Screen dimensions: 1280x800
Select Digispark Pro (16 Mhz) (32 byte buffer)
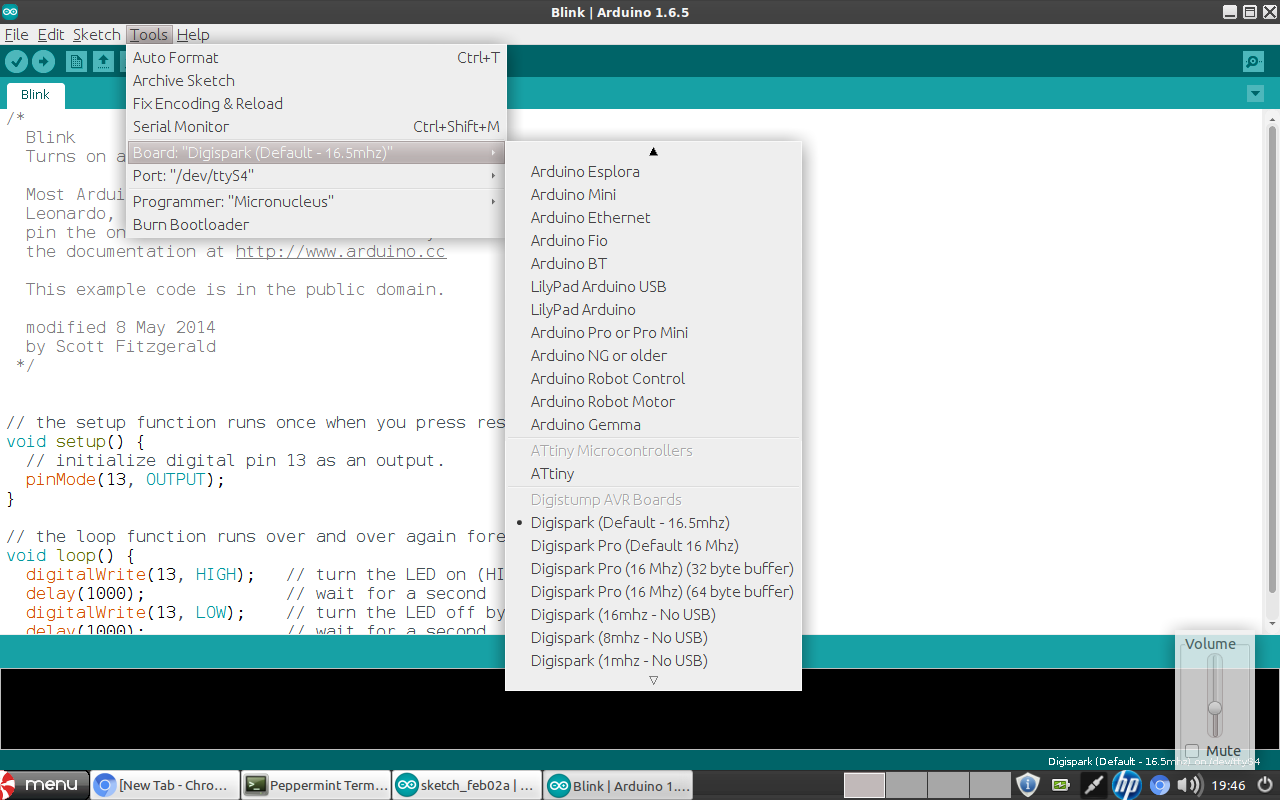pos(654,568)
